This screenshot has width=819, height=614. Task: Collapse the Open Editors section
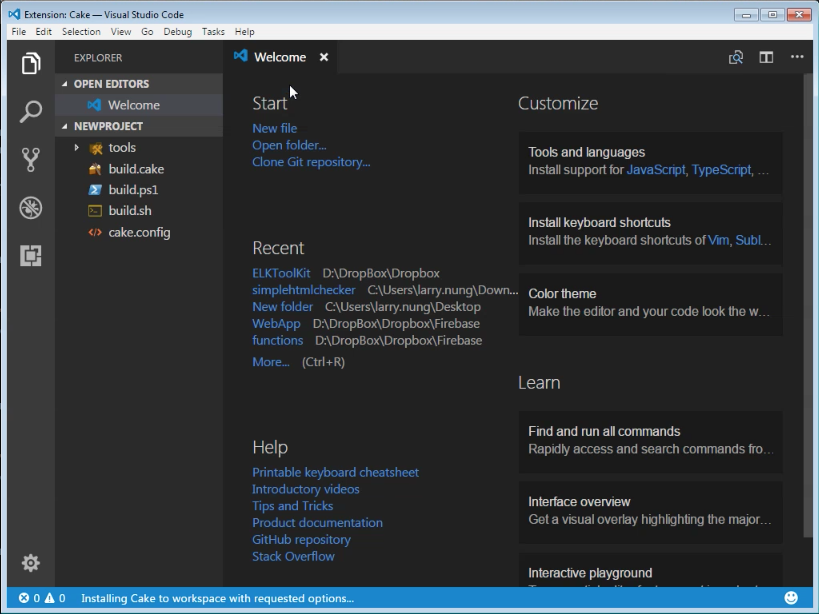[x=65, y=84]
